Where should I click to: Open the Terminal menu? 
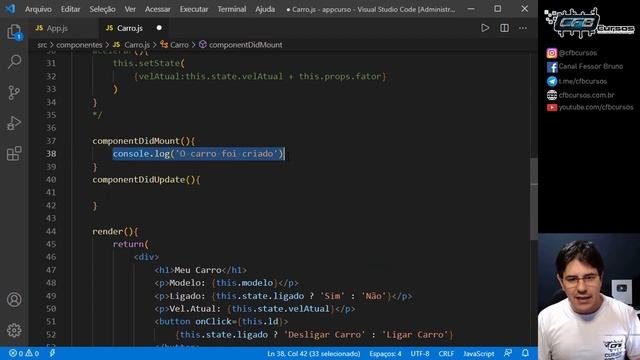231,9
